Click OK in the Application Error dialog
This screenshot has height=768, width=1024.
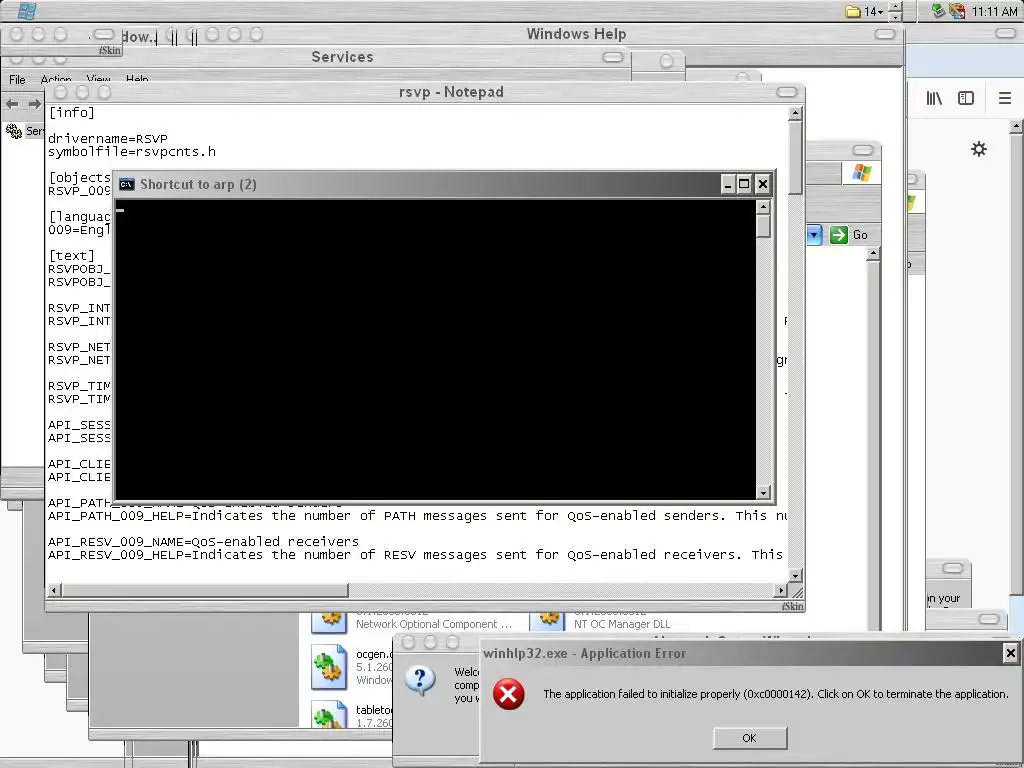click(750, 738)
